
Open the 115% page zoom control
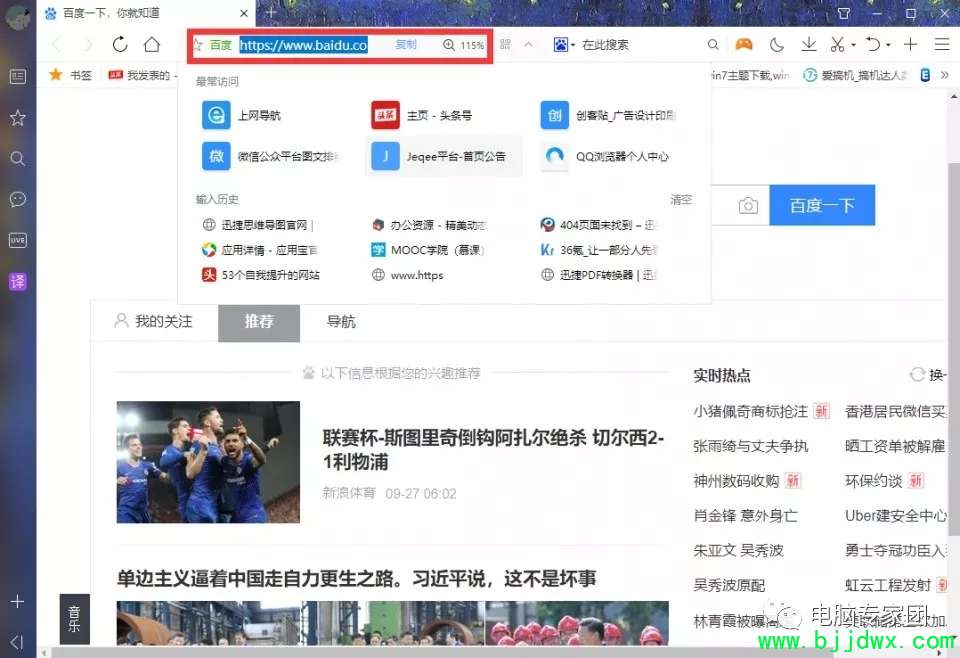pos(463,45)
